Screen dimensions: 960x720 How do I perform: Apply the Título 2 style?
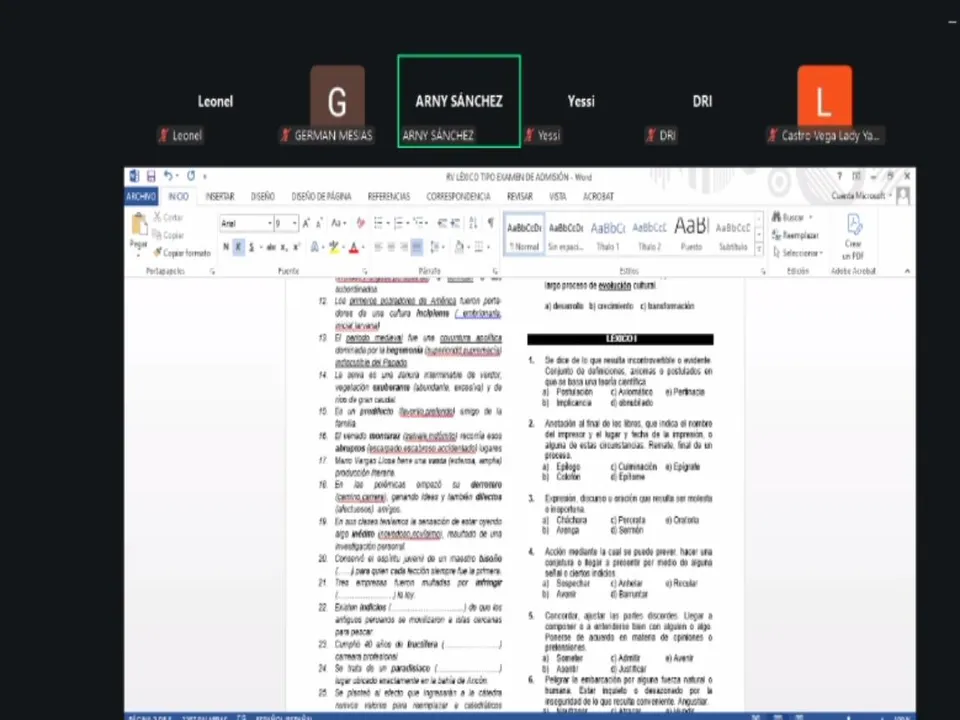tap(649, 236)
